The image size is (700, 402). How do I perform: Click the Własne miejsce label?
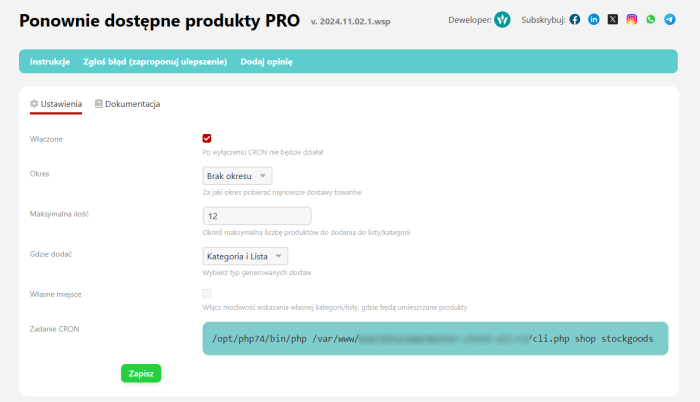point(56,294)
